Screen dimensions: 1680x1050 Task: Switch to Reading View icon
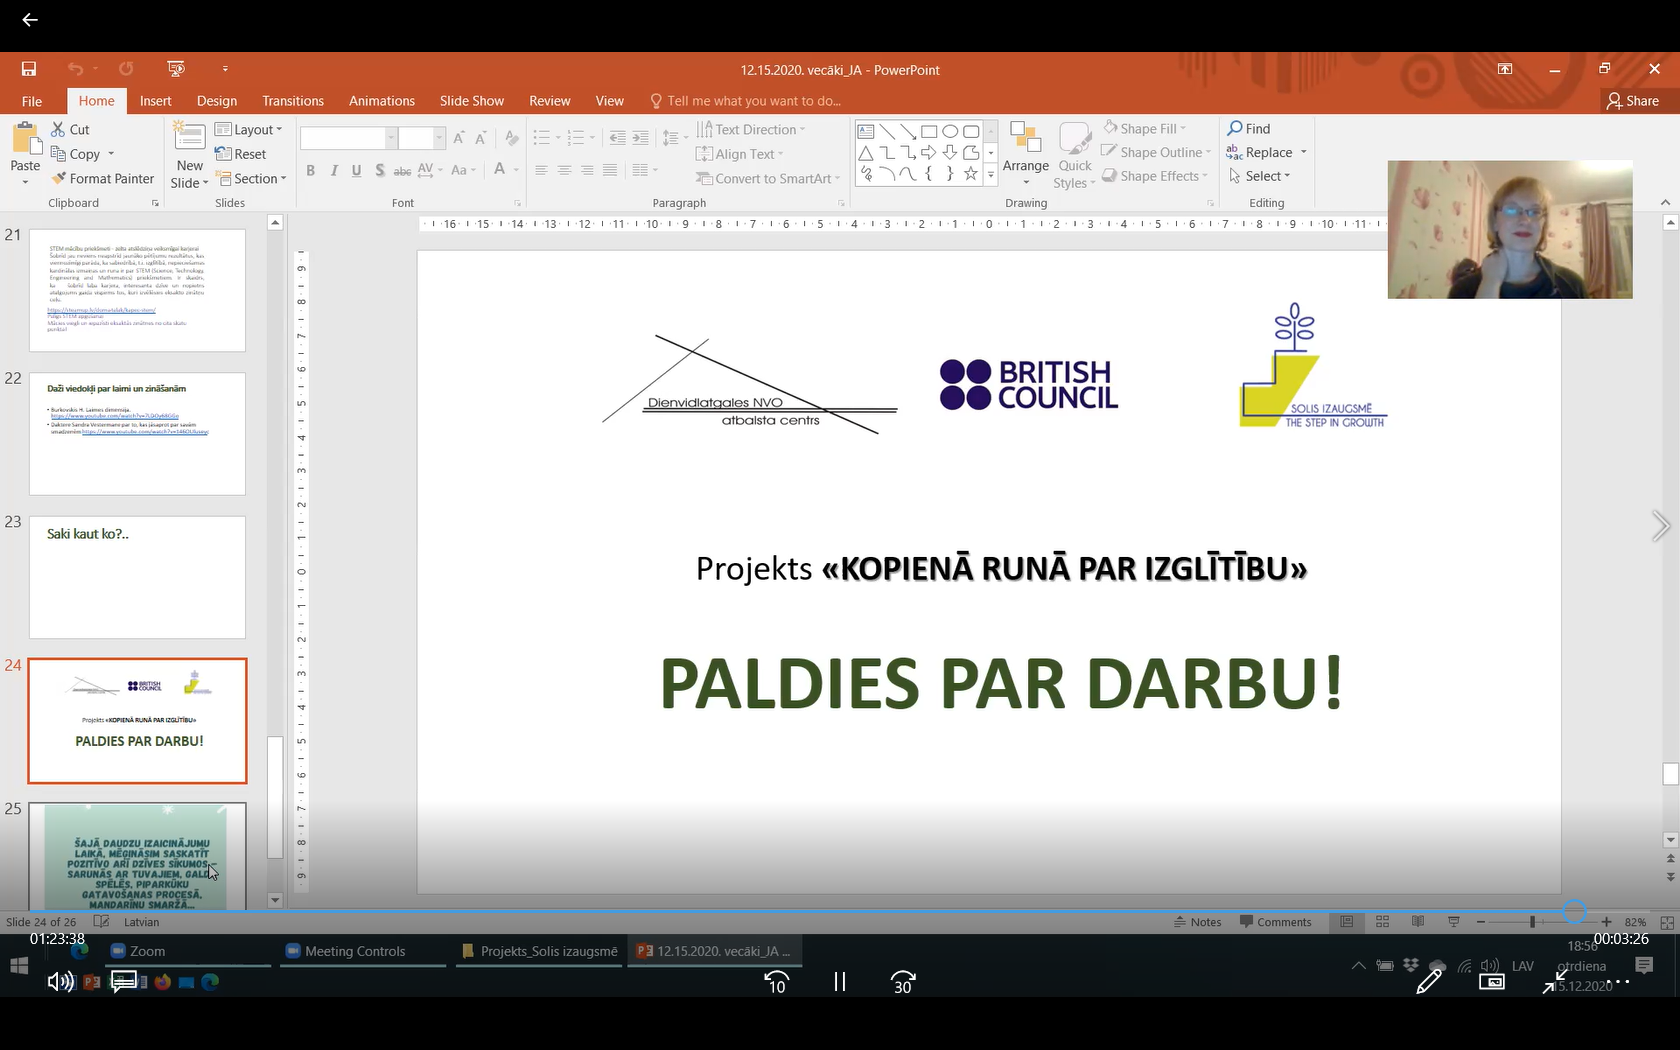coord(1418,922)
